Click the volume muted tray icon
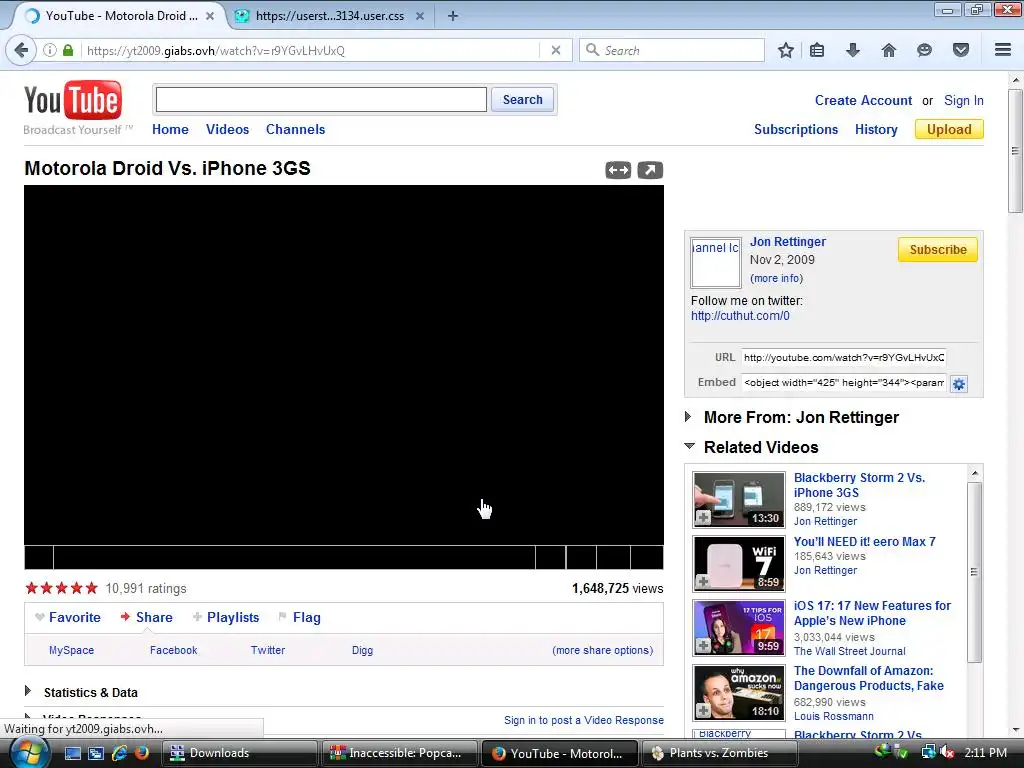The height and width of the screenshot is (768, 1024). (947, 753)
